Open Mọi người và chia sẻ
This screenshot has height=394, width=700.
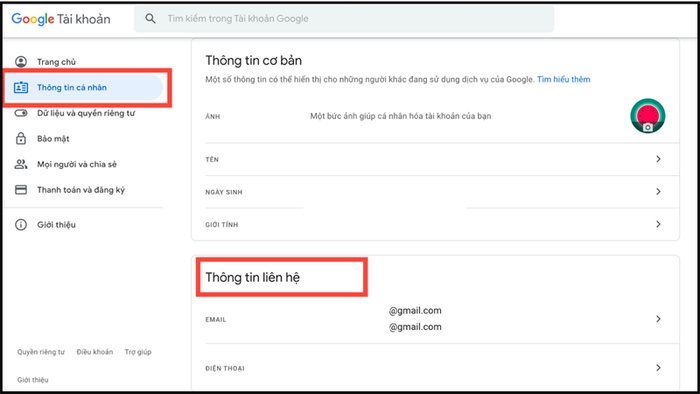pos(77,164)
